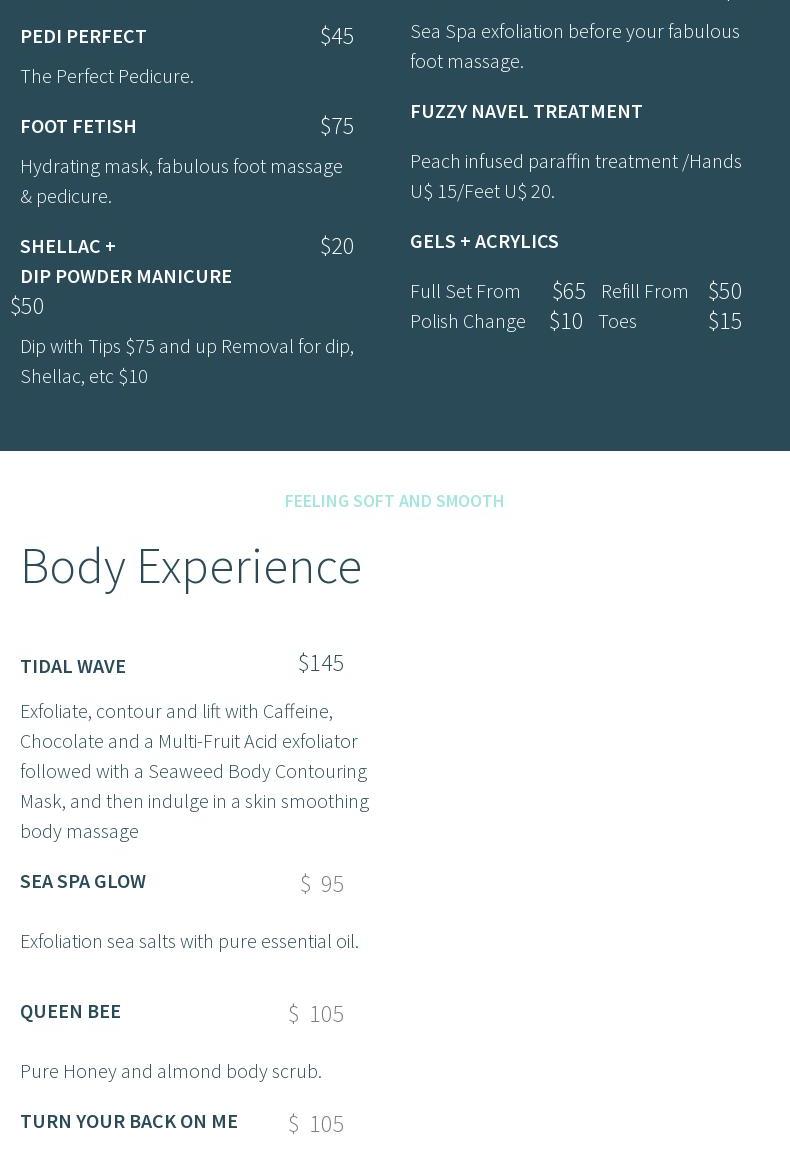Click the Polish Change $10 price
The image size is (790, 1156).
click(566, 321)
